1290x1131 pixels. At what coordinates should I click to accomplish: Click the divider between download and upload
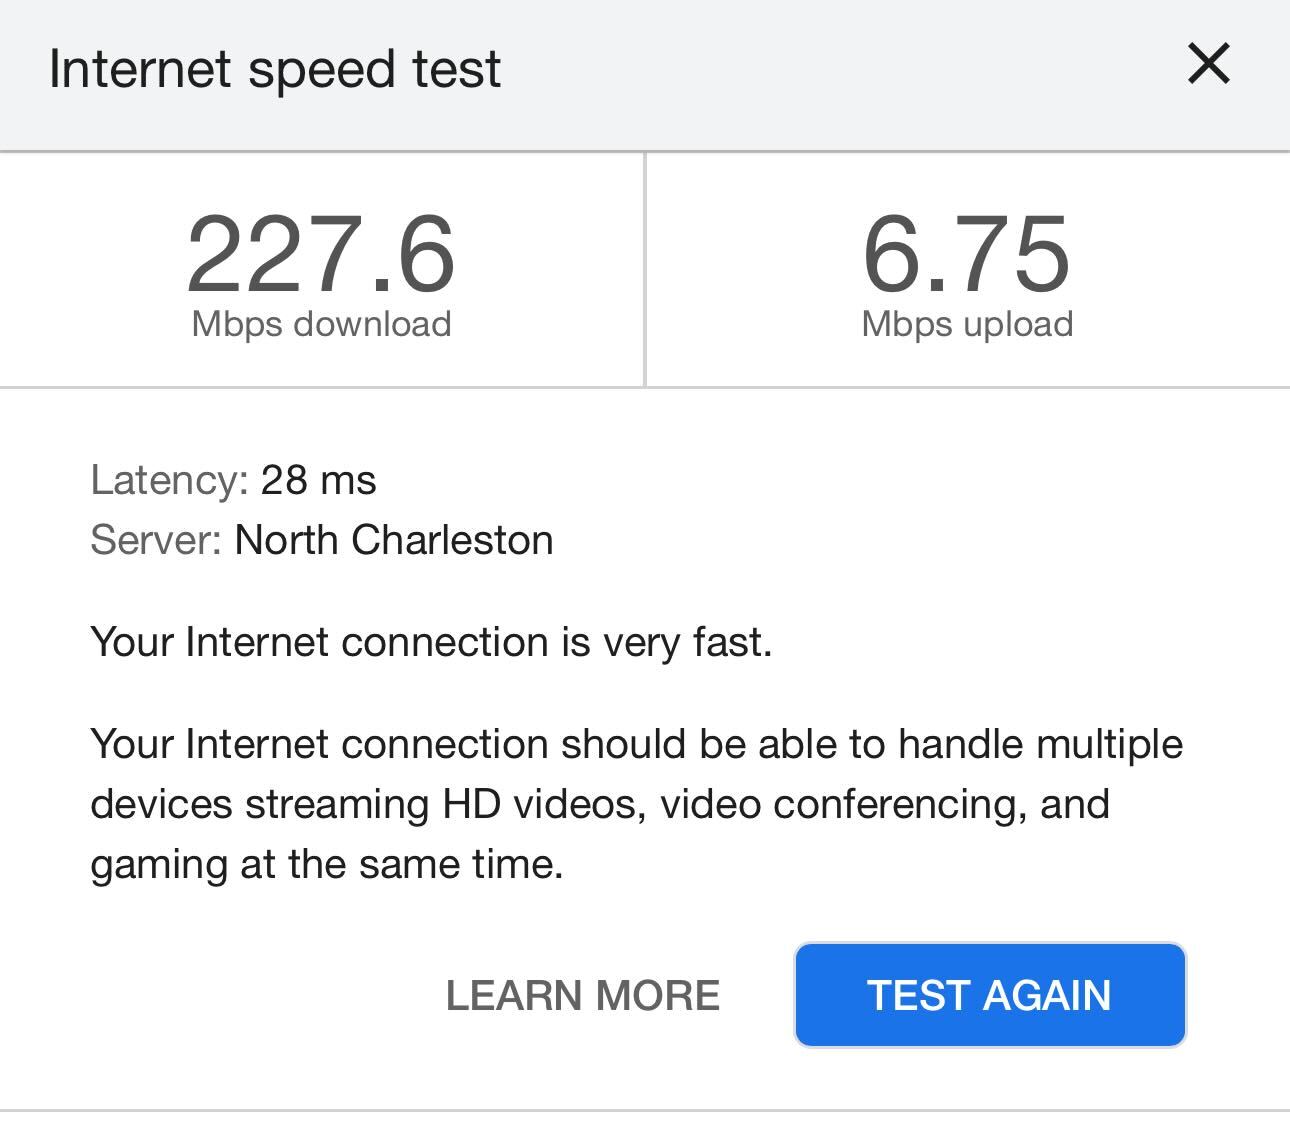[645, 268]
